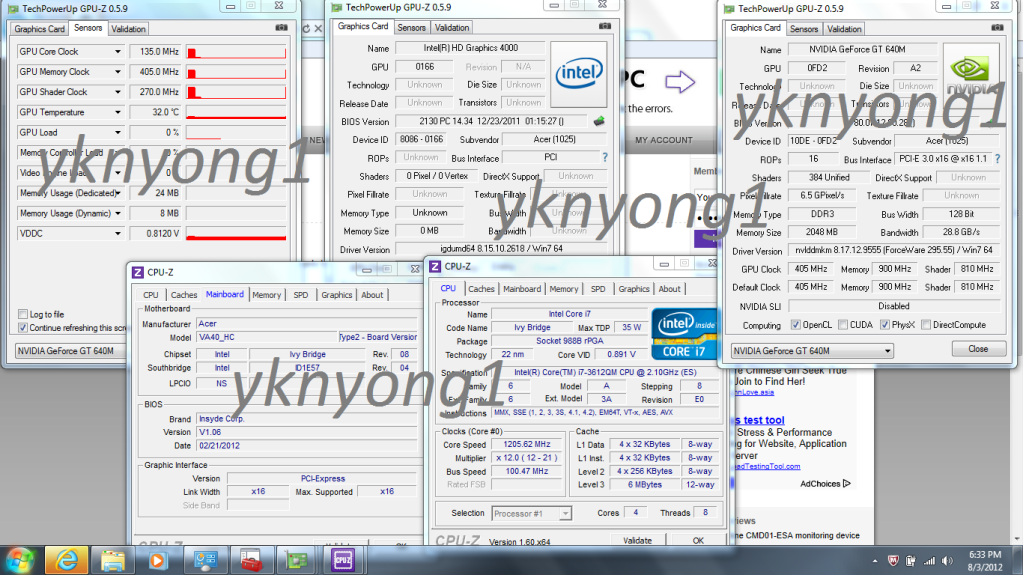Click the red toolbox taskbar icon
This screenshot has height=575, width=1023.
coord(251,561)
